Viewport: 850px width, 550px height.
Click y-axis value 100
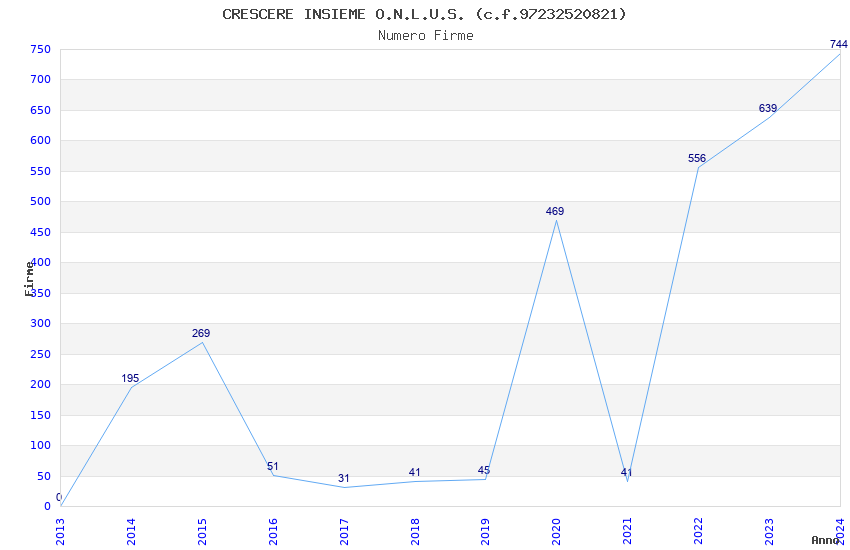point(41,445)
